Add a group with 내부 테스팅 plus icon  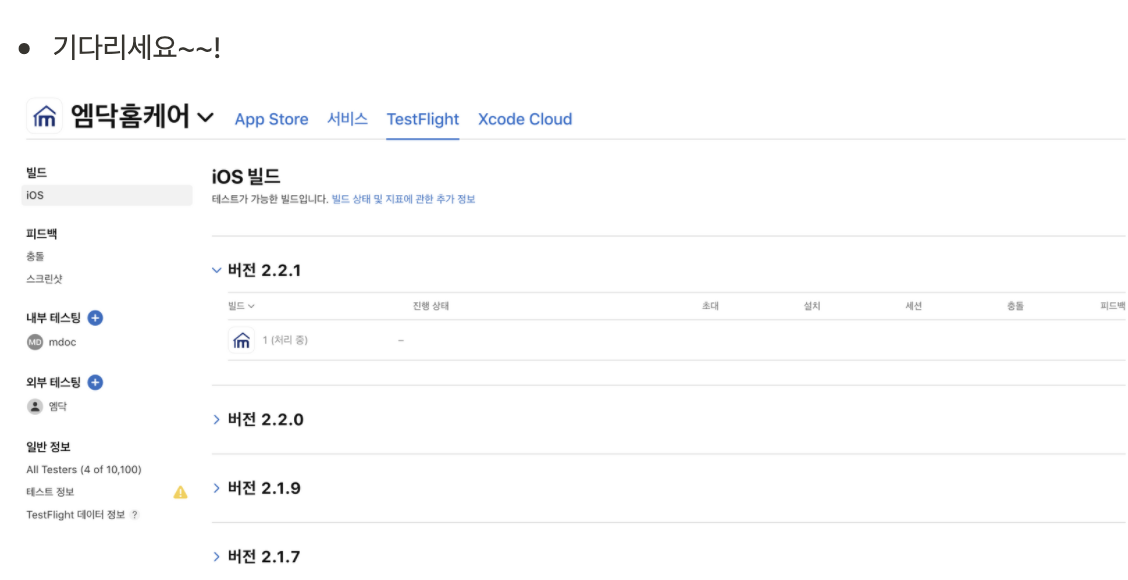point(95,318)
